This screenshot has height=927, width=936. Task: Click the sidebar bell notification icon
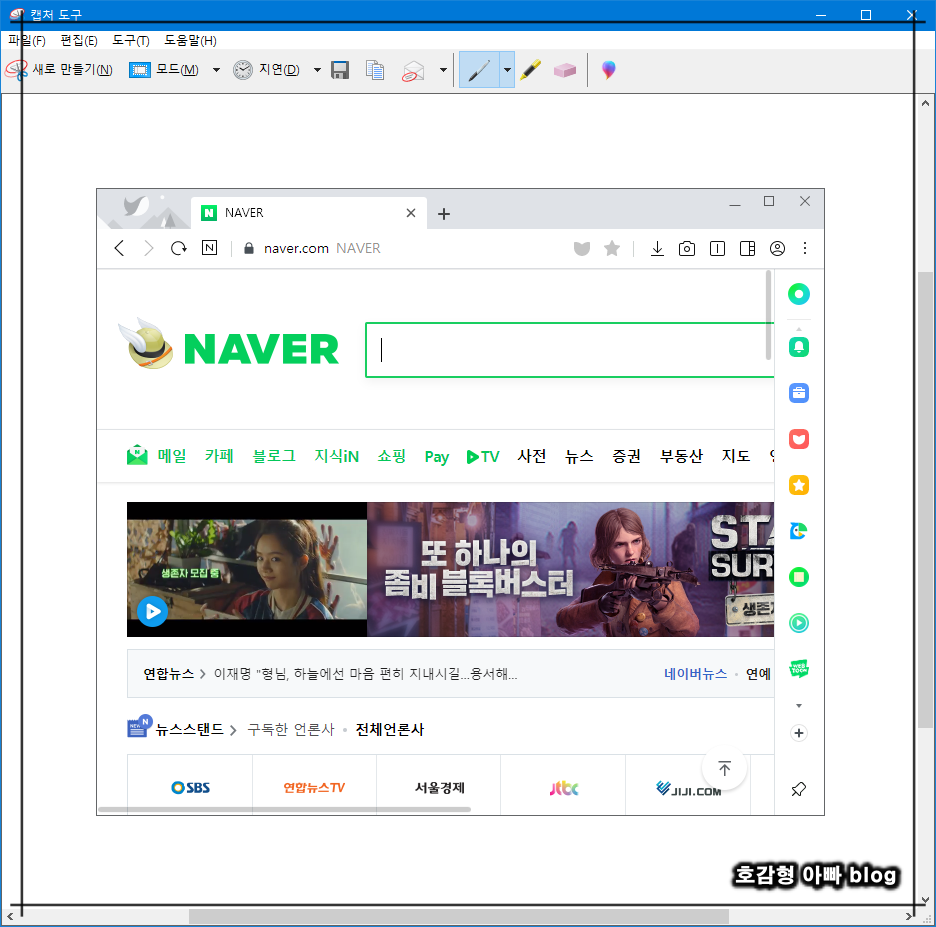coord(799,347)
